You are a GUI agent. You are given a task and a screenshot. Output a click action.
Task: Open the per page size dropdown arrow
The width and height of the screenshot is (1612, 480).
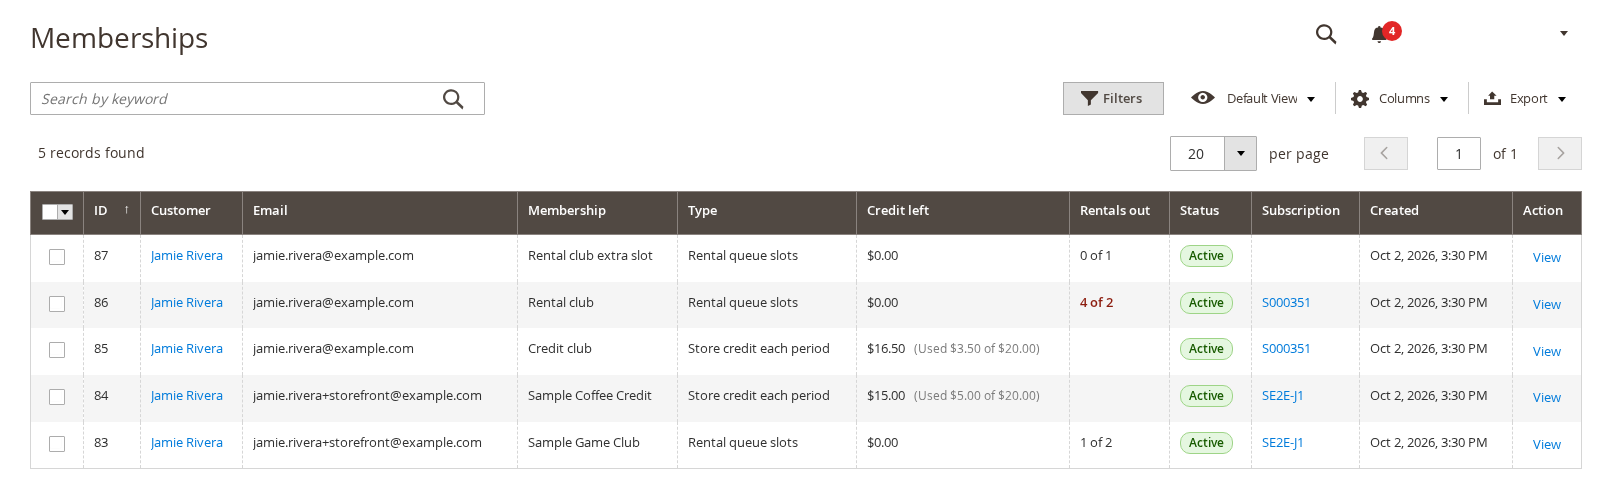pyautogui.click(x=1240, y=154)
